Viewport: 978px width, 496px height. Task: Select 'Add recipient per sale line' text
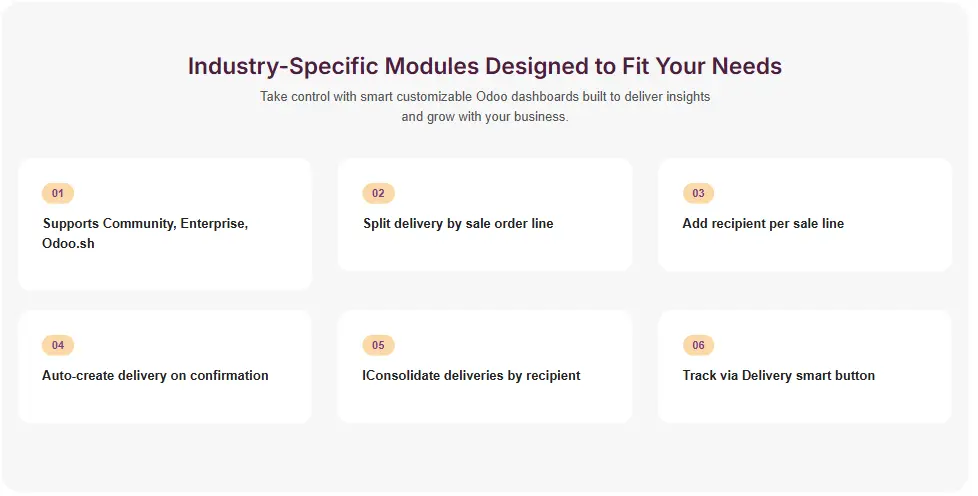(763, 224)
